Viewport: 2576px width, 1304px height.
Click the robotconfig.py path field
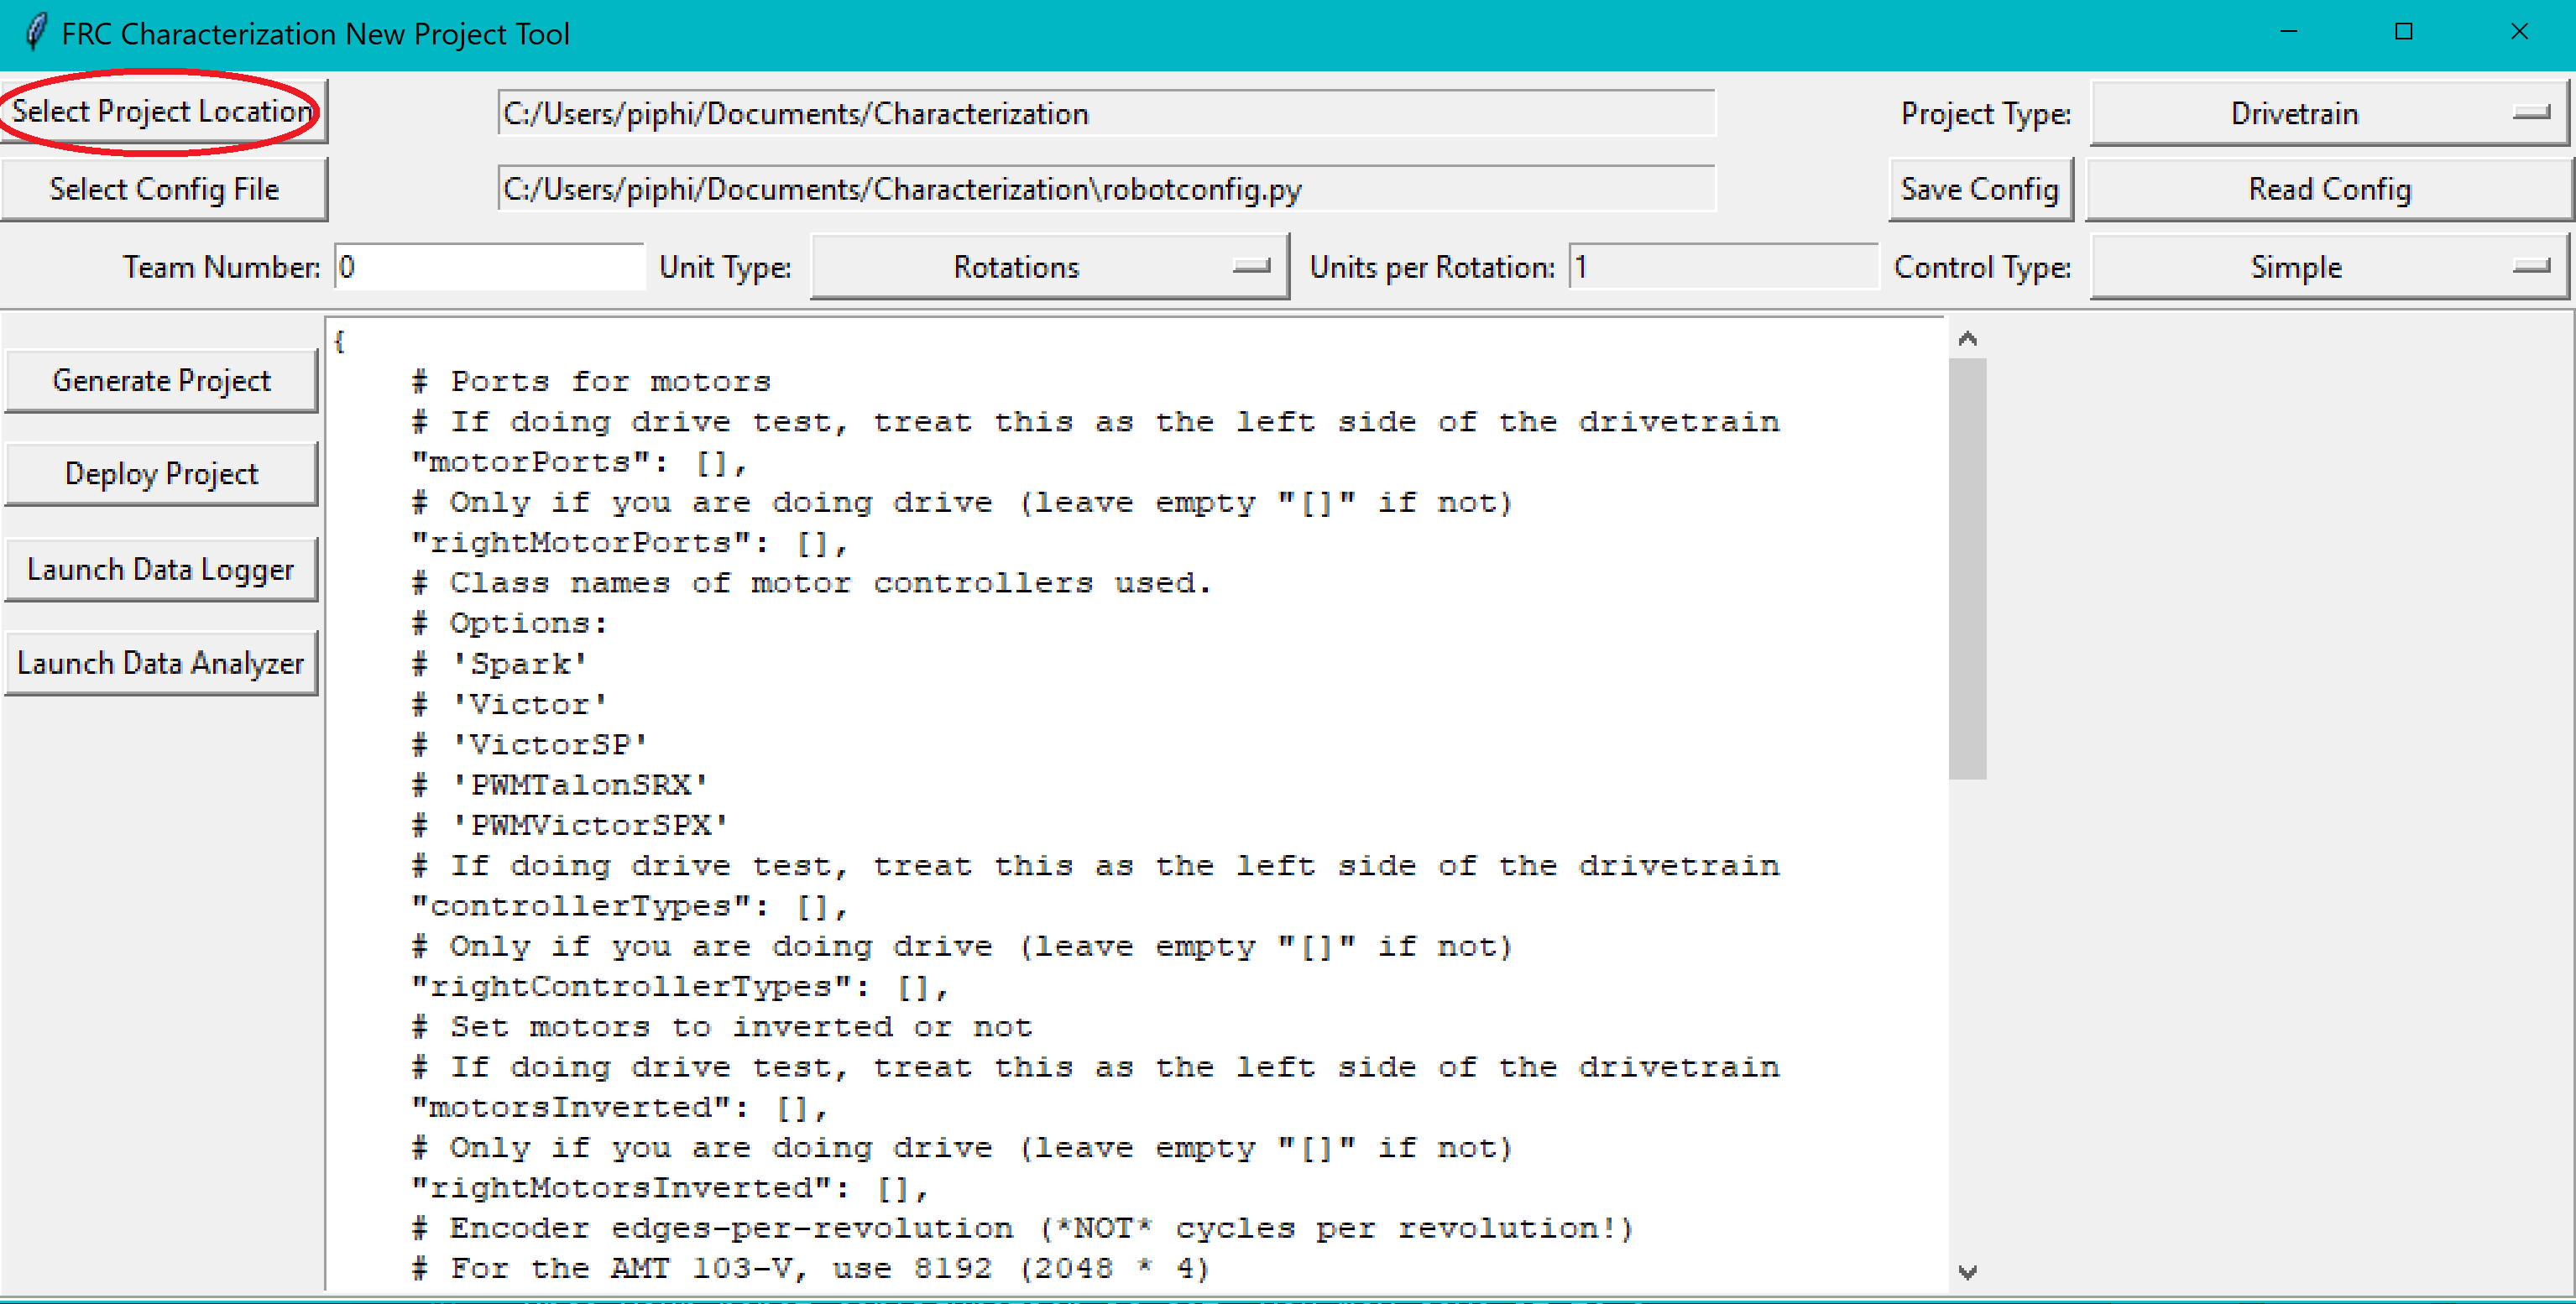pos(1106,189)
